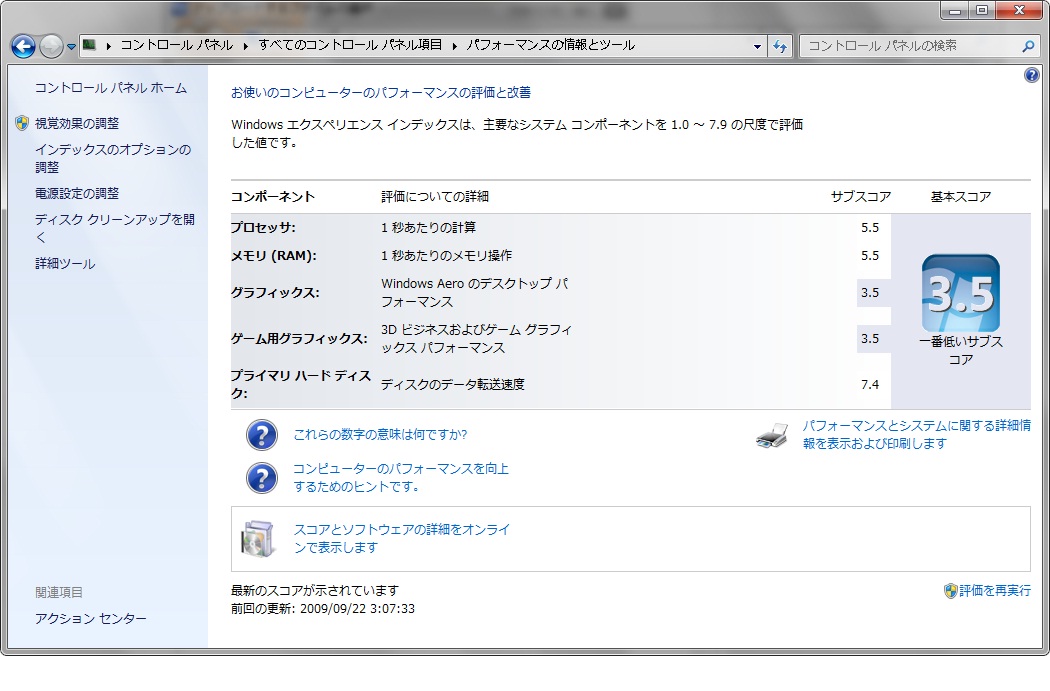
Task: Open ディスク クリーンアップを開く link
Action: pyautogui.click(x=115, y=228)
